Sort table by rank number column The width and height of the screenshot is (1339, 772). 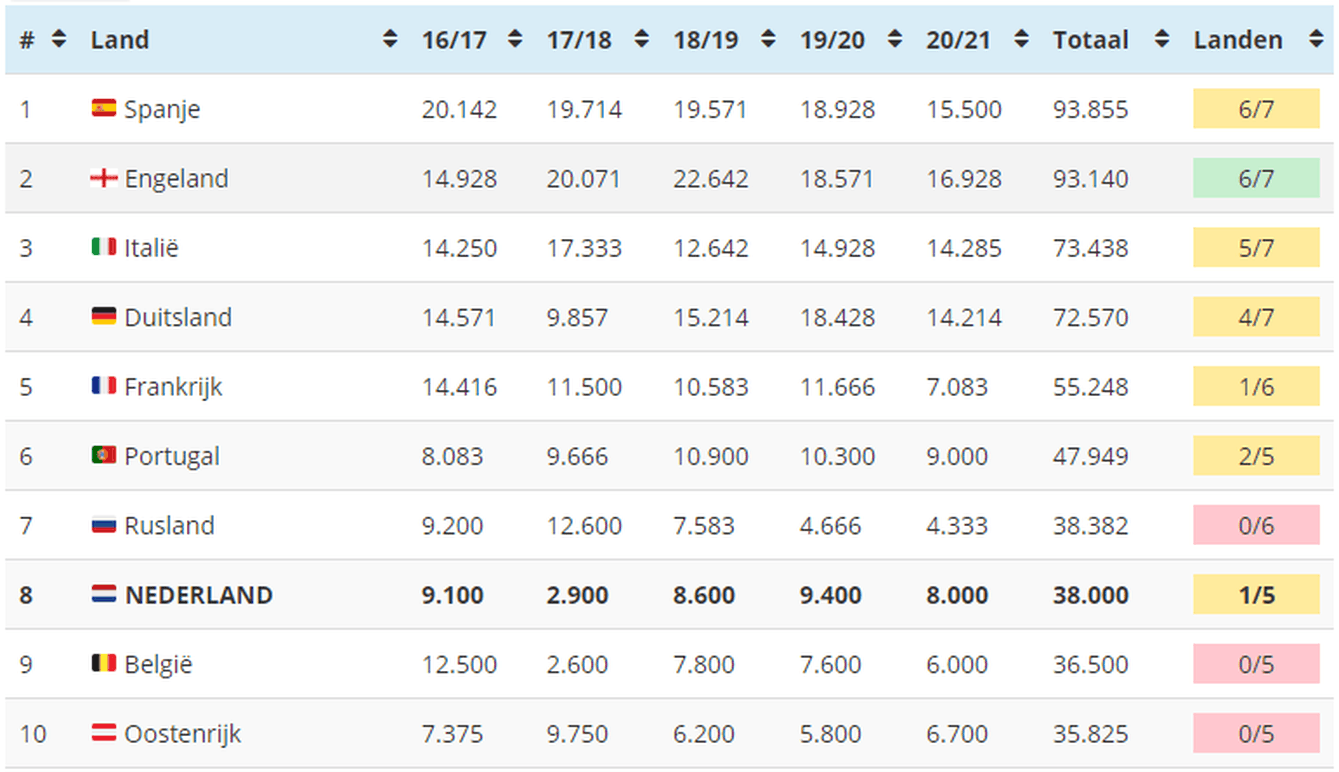[x=58, y=40]
